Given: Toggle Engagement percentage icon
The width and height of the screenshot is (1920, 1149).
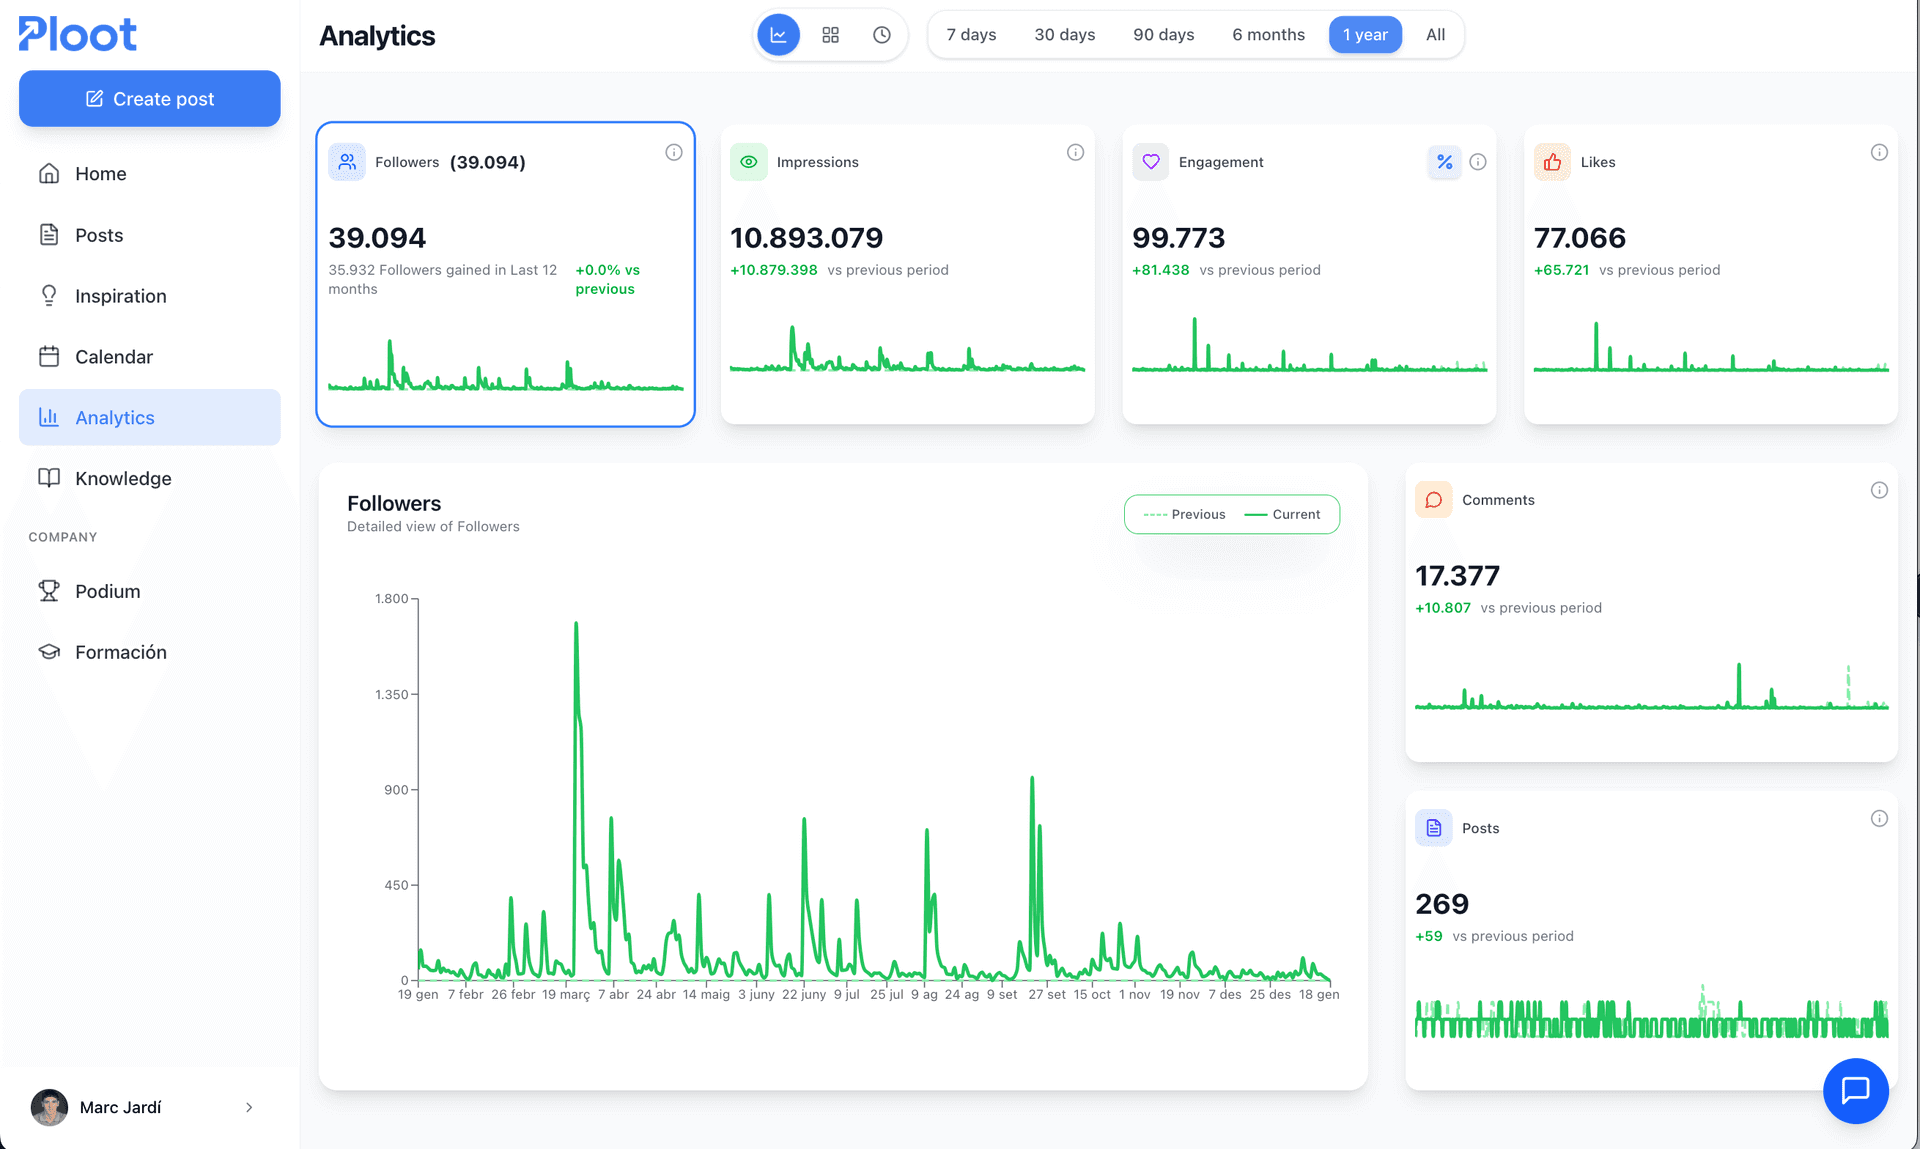Looking at the screenshot, I should (x=1444, y=162).
